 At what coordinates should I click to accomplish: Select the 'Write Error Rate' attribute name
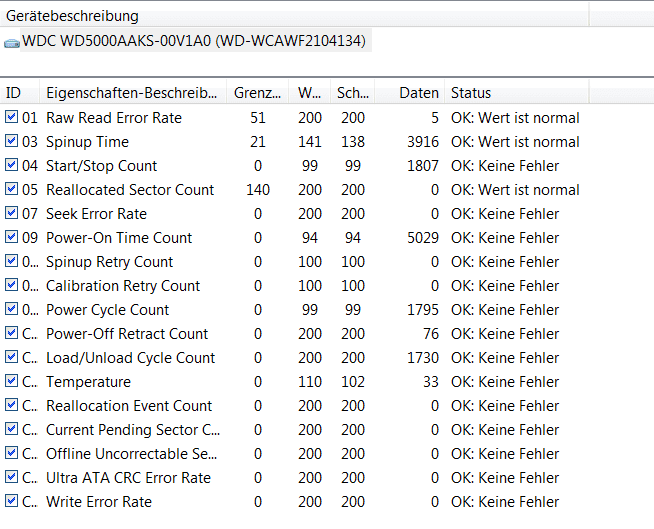click(x=99, y=502)
